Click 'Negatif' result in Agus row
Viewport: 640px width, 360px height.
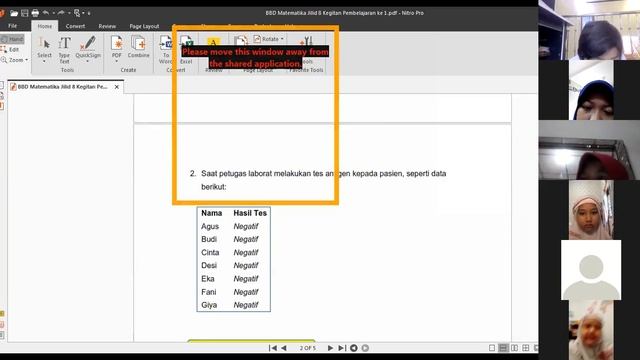click(246, 226)
